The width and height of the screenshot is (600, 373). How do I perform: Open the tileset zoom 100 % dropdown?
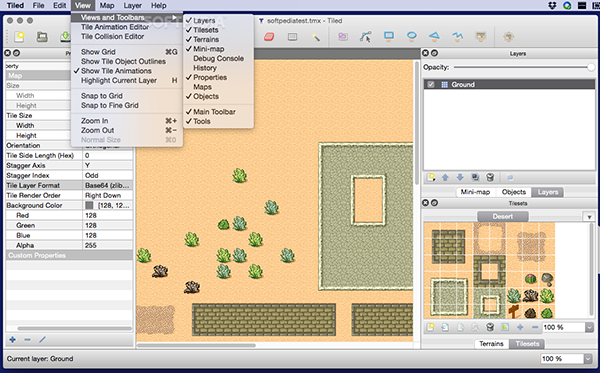tap(589, 327)
